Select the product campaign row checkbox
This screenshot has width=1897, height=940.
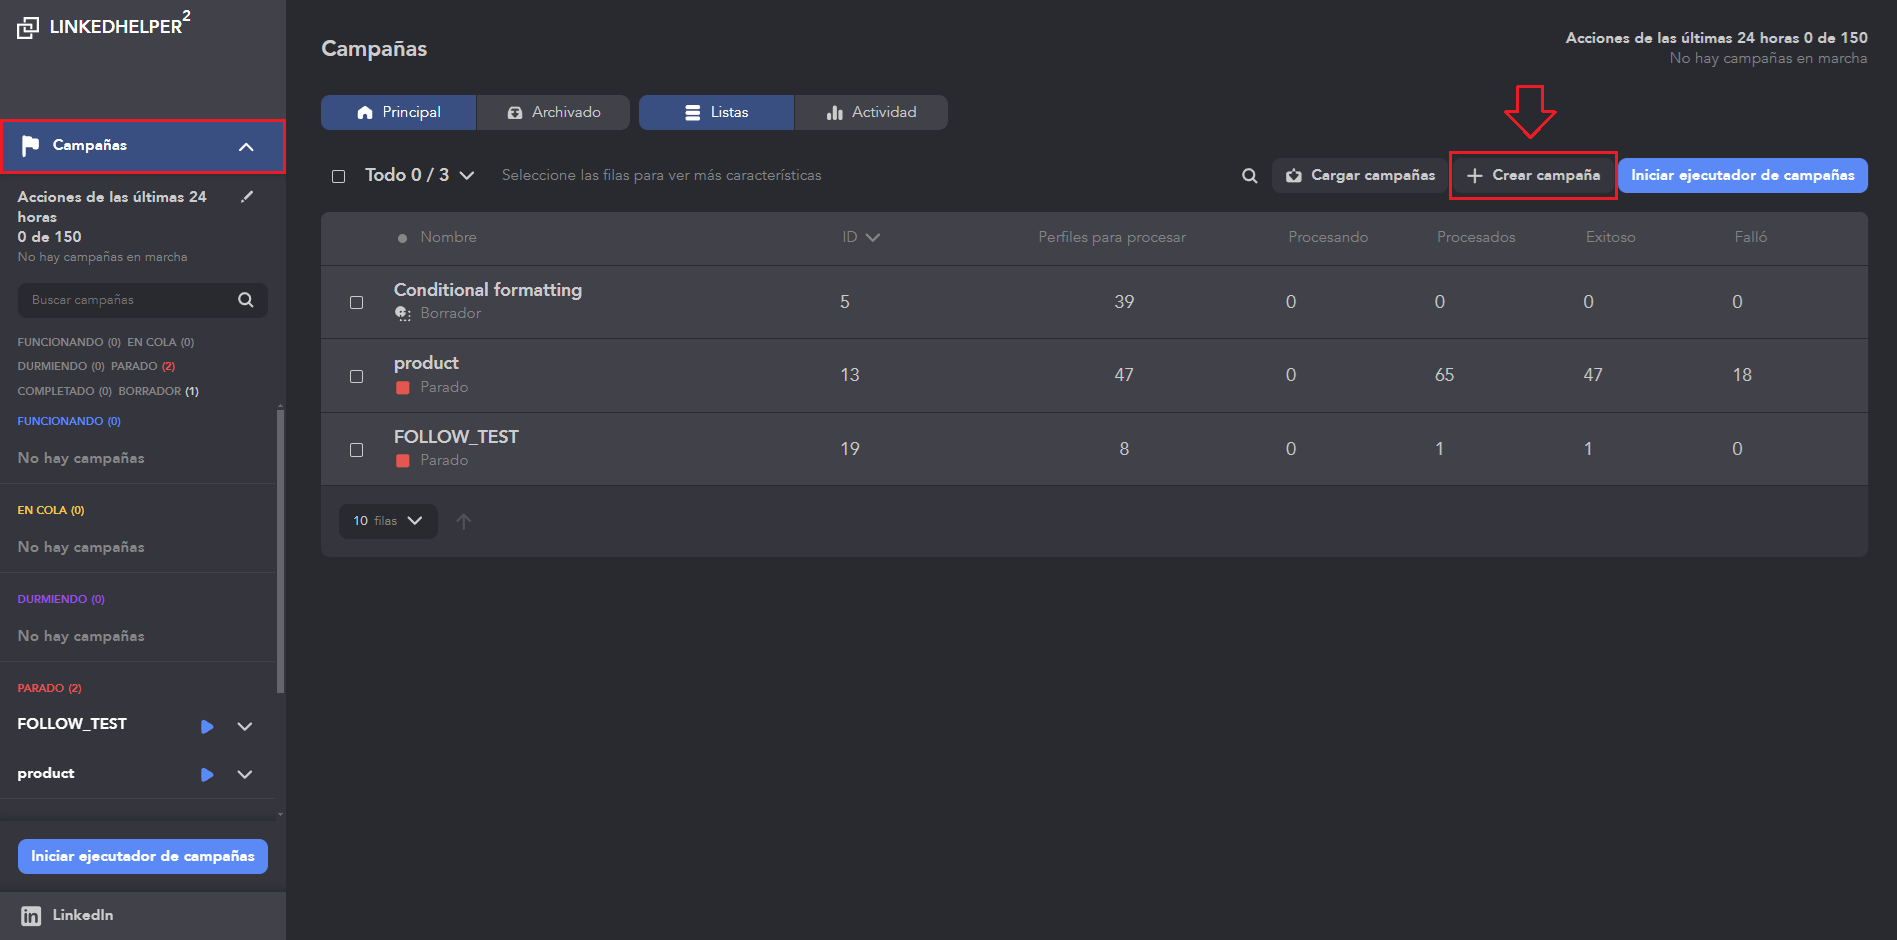[x=356, y=376]
